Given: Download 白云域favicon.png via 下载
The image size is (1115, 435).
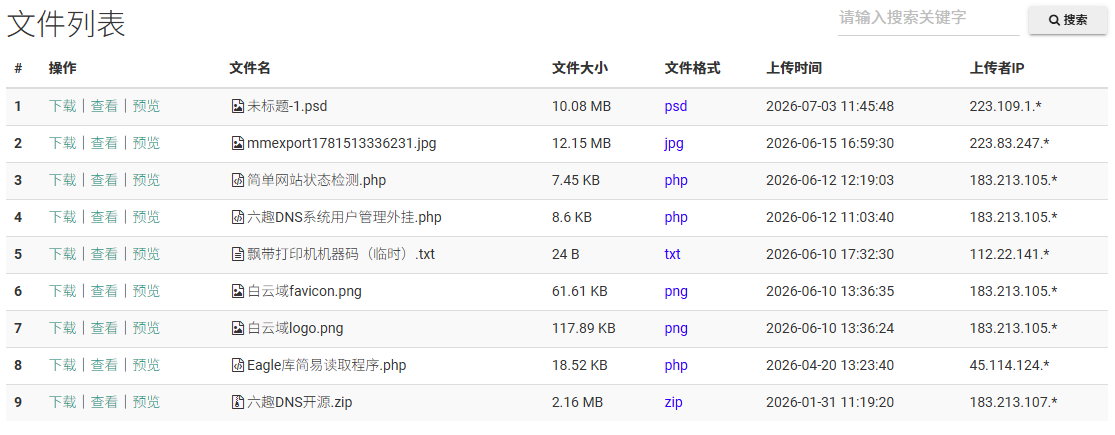Looking at the screenshot, I should point(63,291).
